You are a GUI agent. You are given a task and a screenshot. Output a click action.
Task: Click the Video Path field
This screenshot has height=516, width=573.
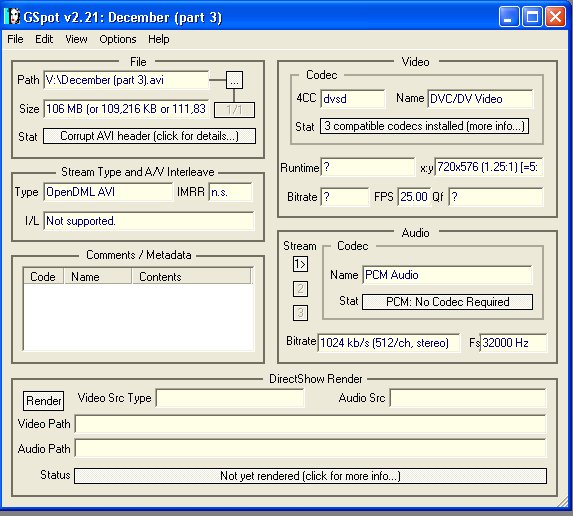click(x=310, y=424)
